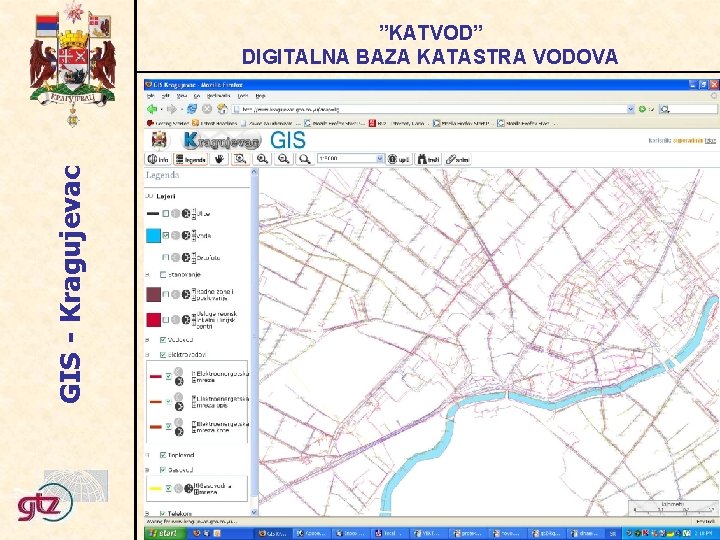720x540 pixels.
Task: Click the snimi save tool button
Action: [x=458, y=159]
